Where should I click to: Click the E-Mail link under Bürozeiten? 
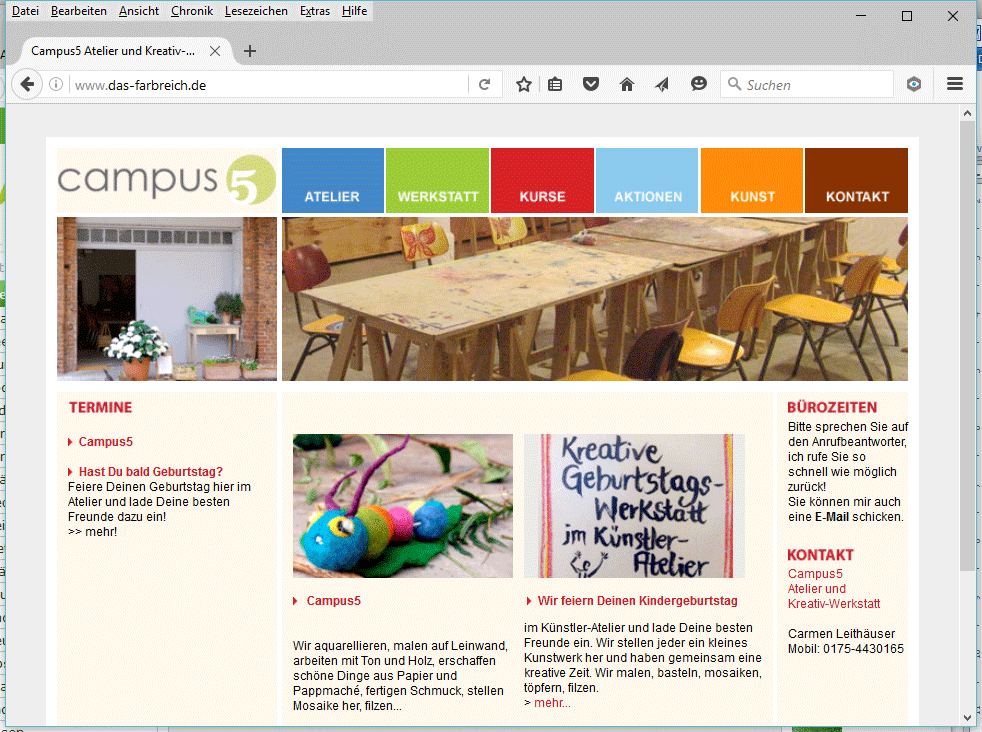(x=831, y=517)
